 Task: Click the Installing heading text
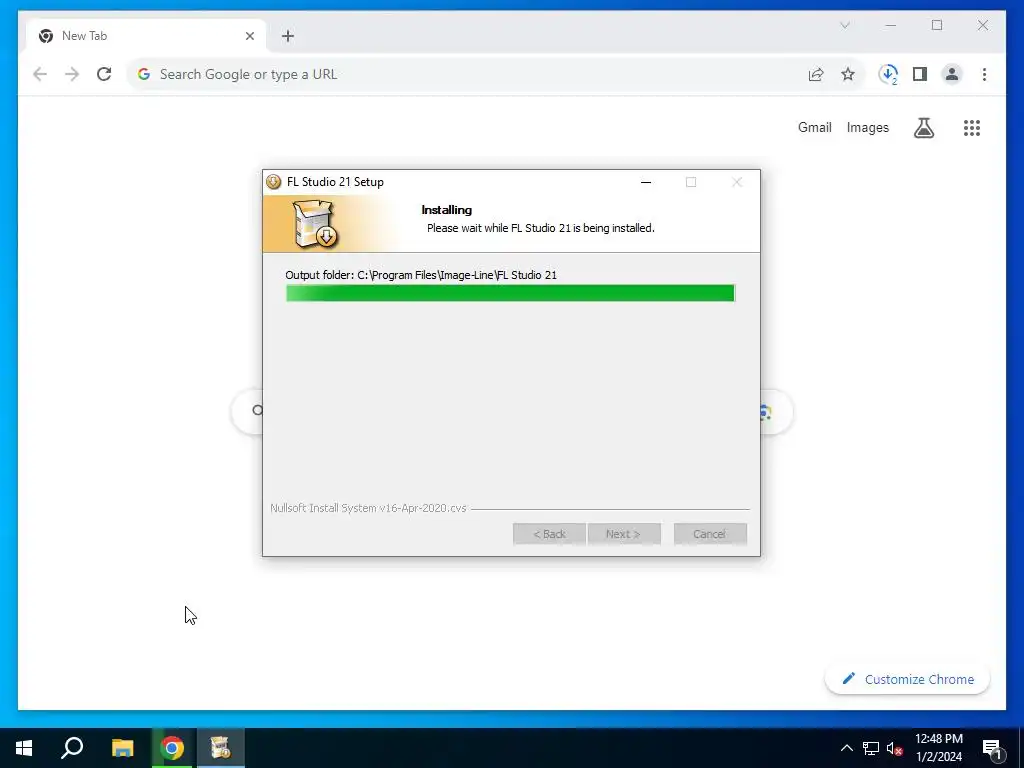[447, 210]
